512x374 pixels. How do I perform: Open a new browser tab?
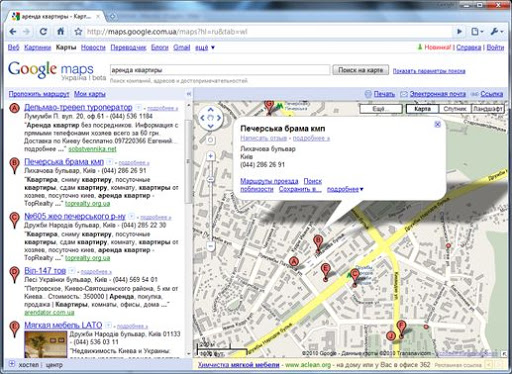click(x=113, y=16)
